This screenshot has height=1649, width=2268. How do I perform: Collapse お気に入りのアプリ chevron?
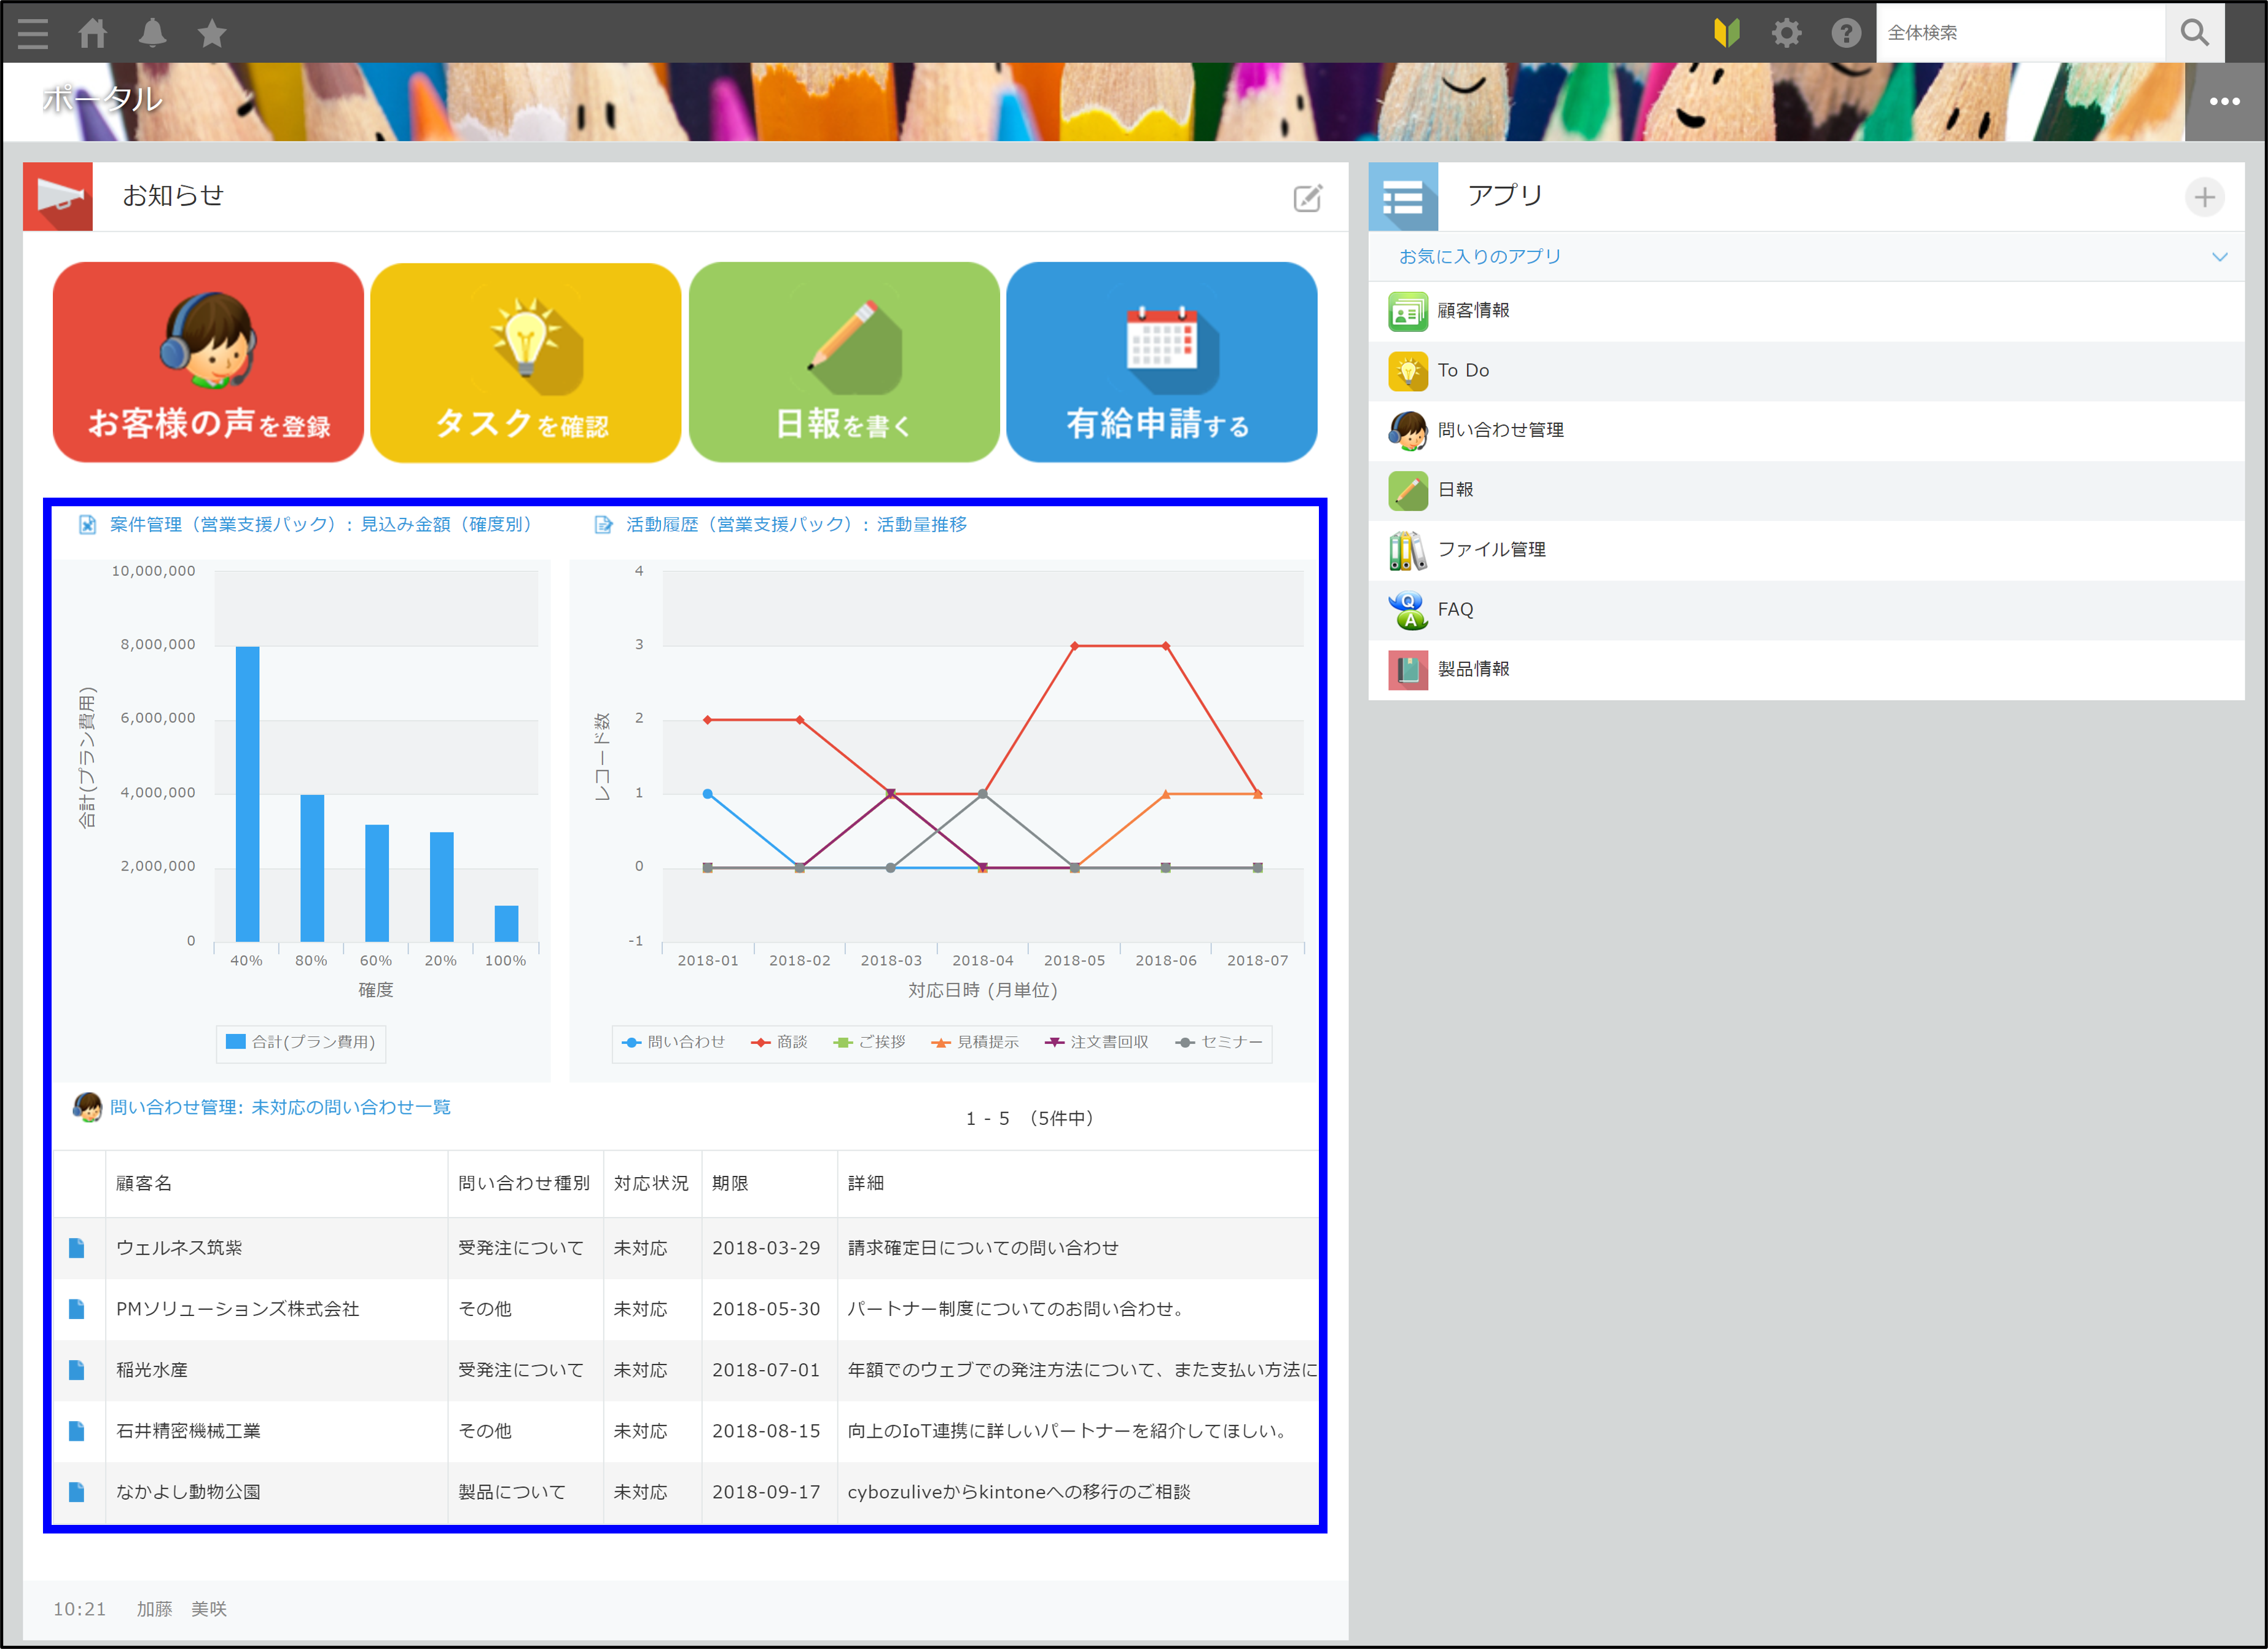[x=2219, y=257]
